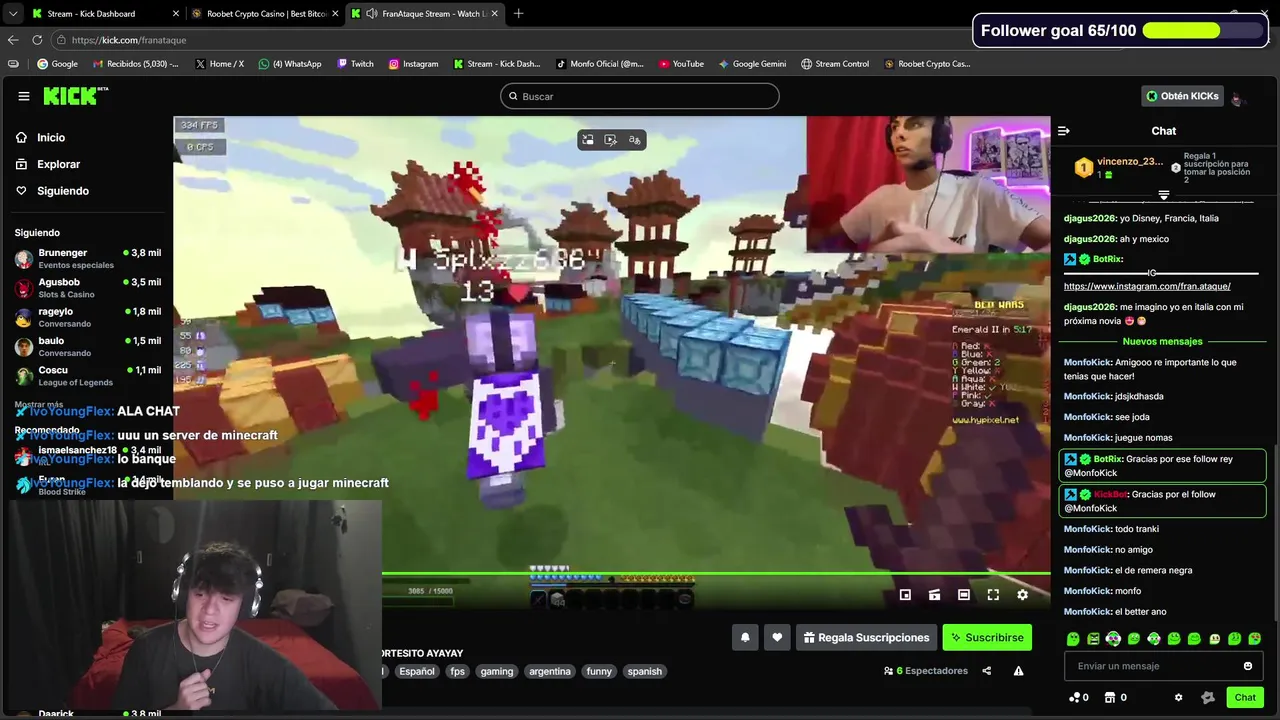Image resolution: width=1280 pixels, height=720 pixels.
Task: Focus the Enviar un mensaje input
Action: pyautogui.click(x=1155, y=666)
